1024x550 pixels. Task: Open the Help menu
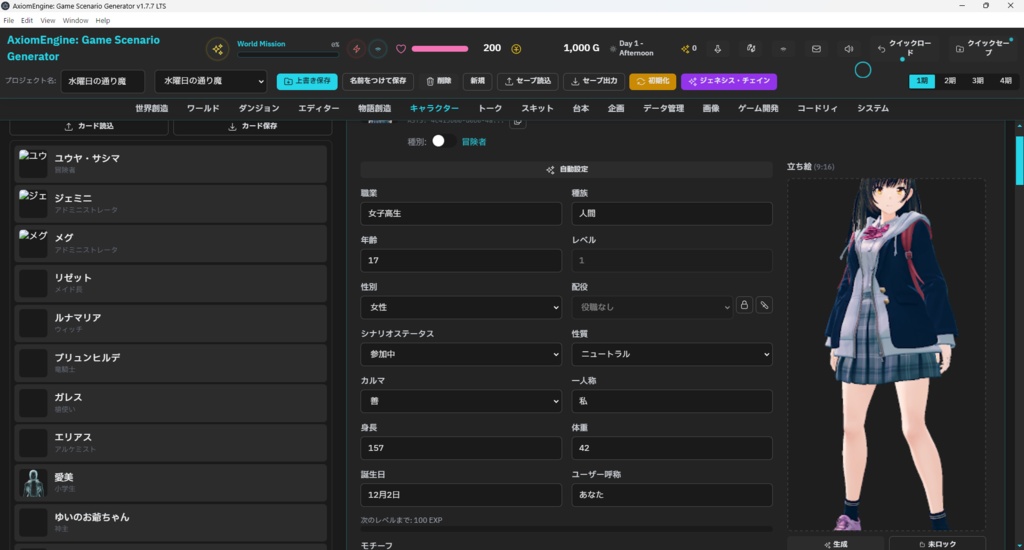103,20
